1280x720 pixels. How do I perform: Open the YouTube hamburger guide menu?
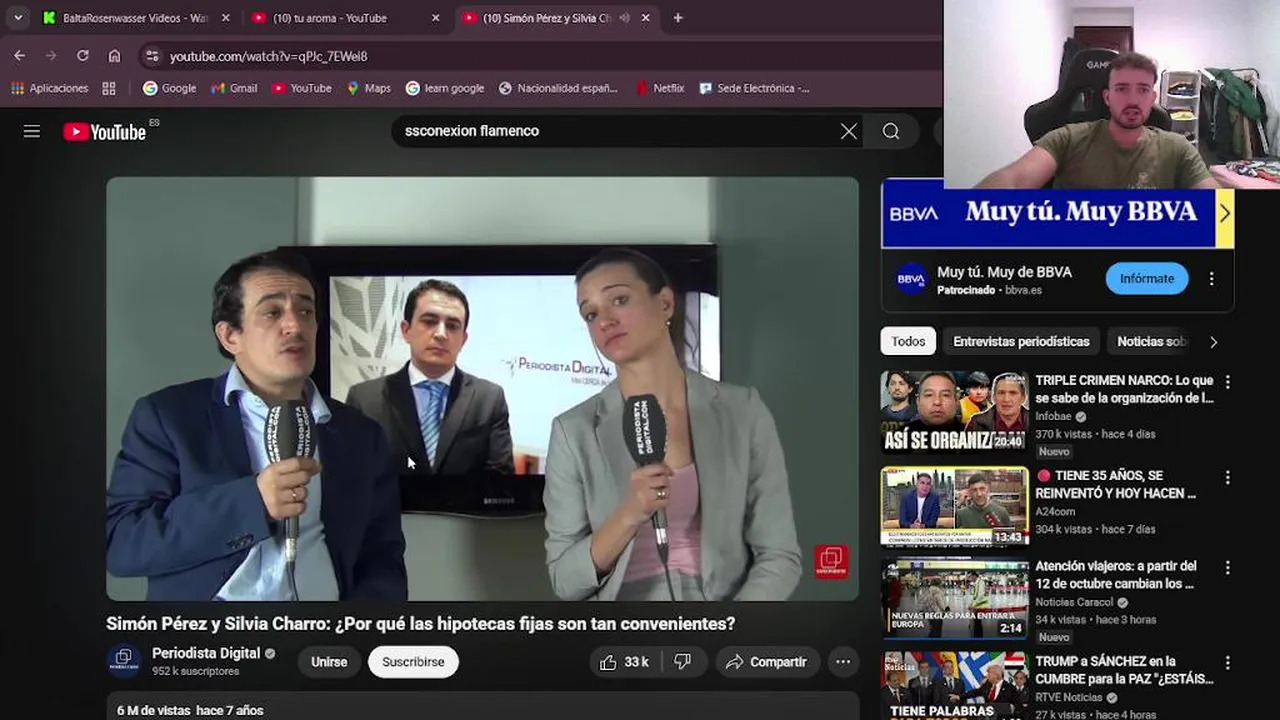32,131
